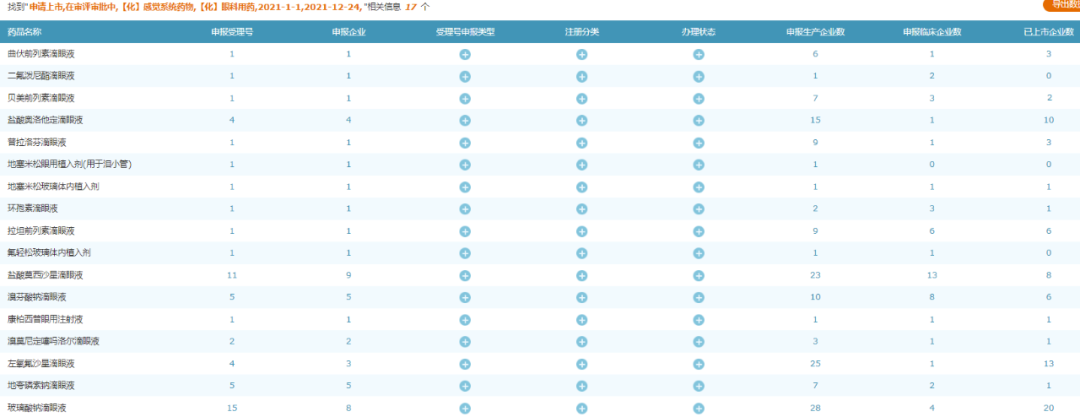Click 注册分类 plus icon for 盐酸奥洛他定滴眼液

click(x=582, y=121)
